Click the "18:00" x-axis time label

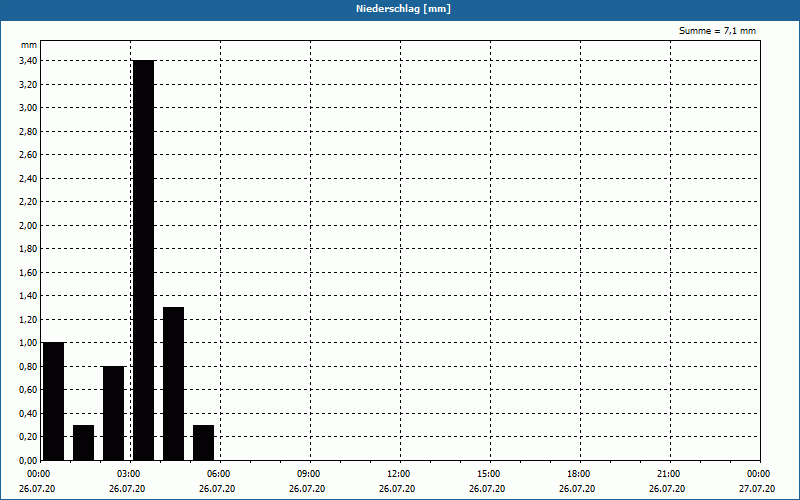pos(578,474)
